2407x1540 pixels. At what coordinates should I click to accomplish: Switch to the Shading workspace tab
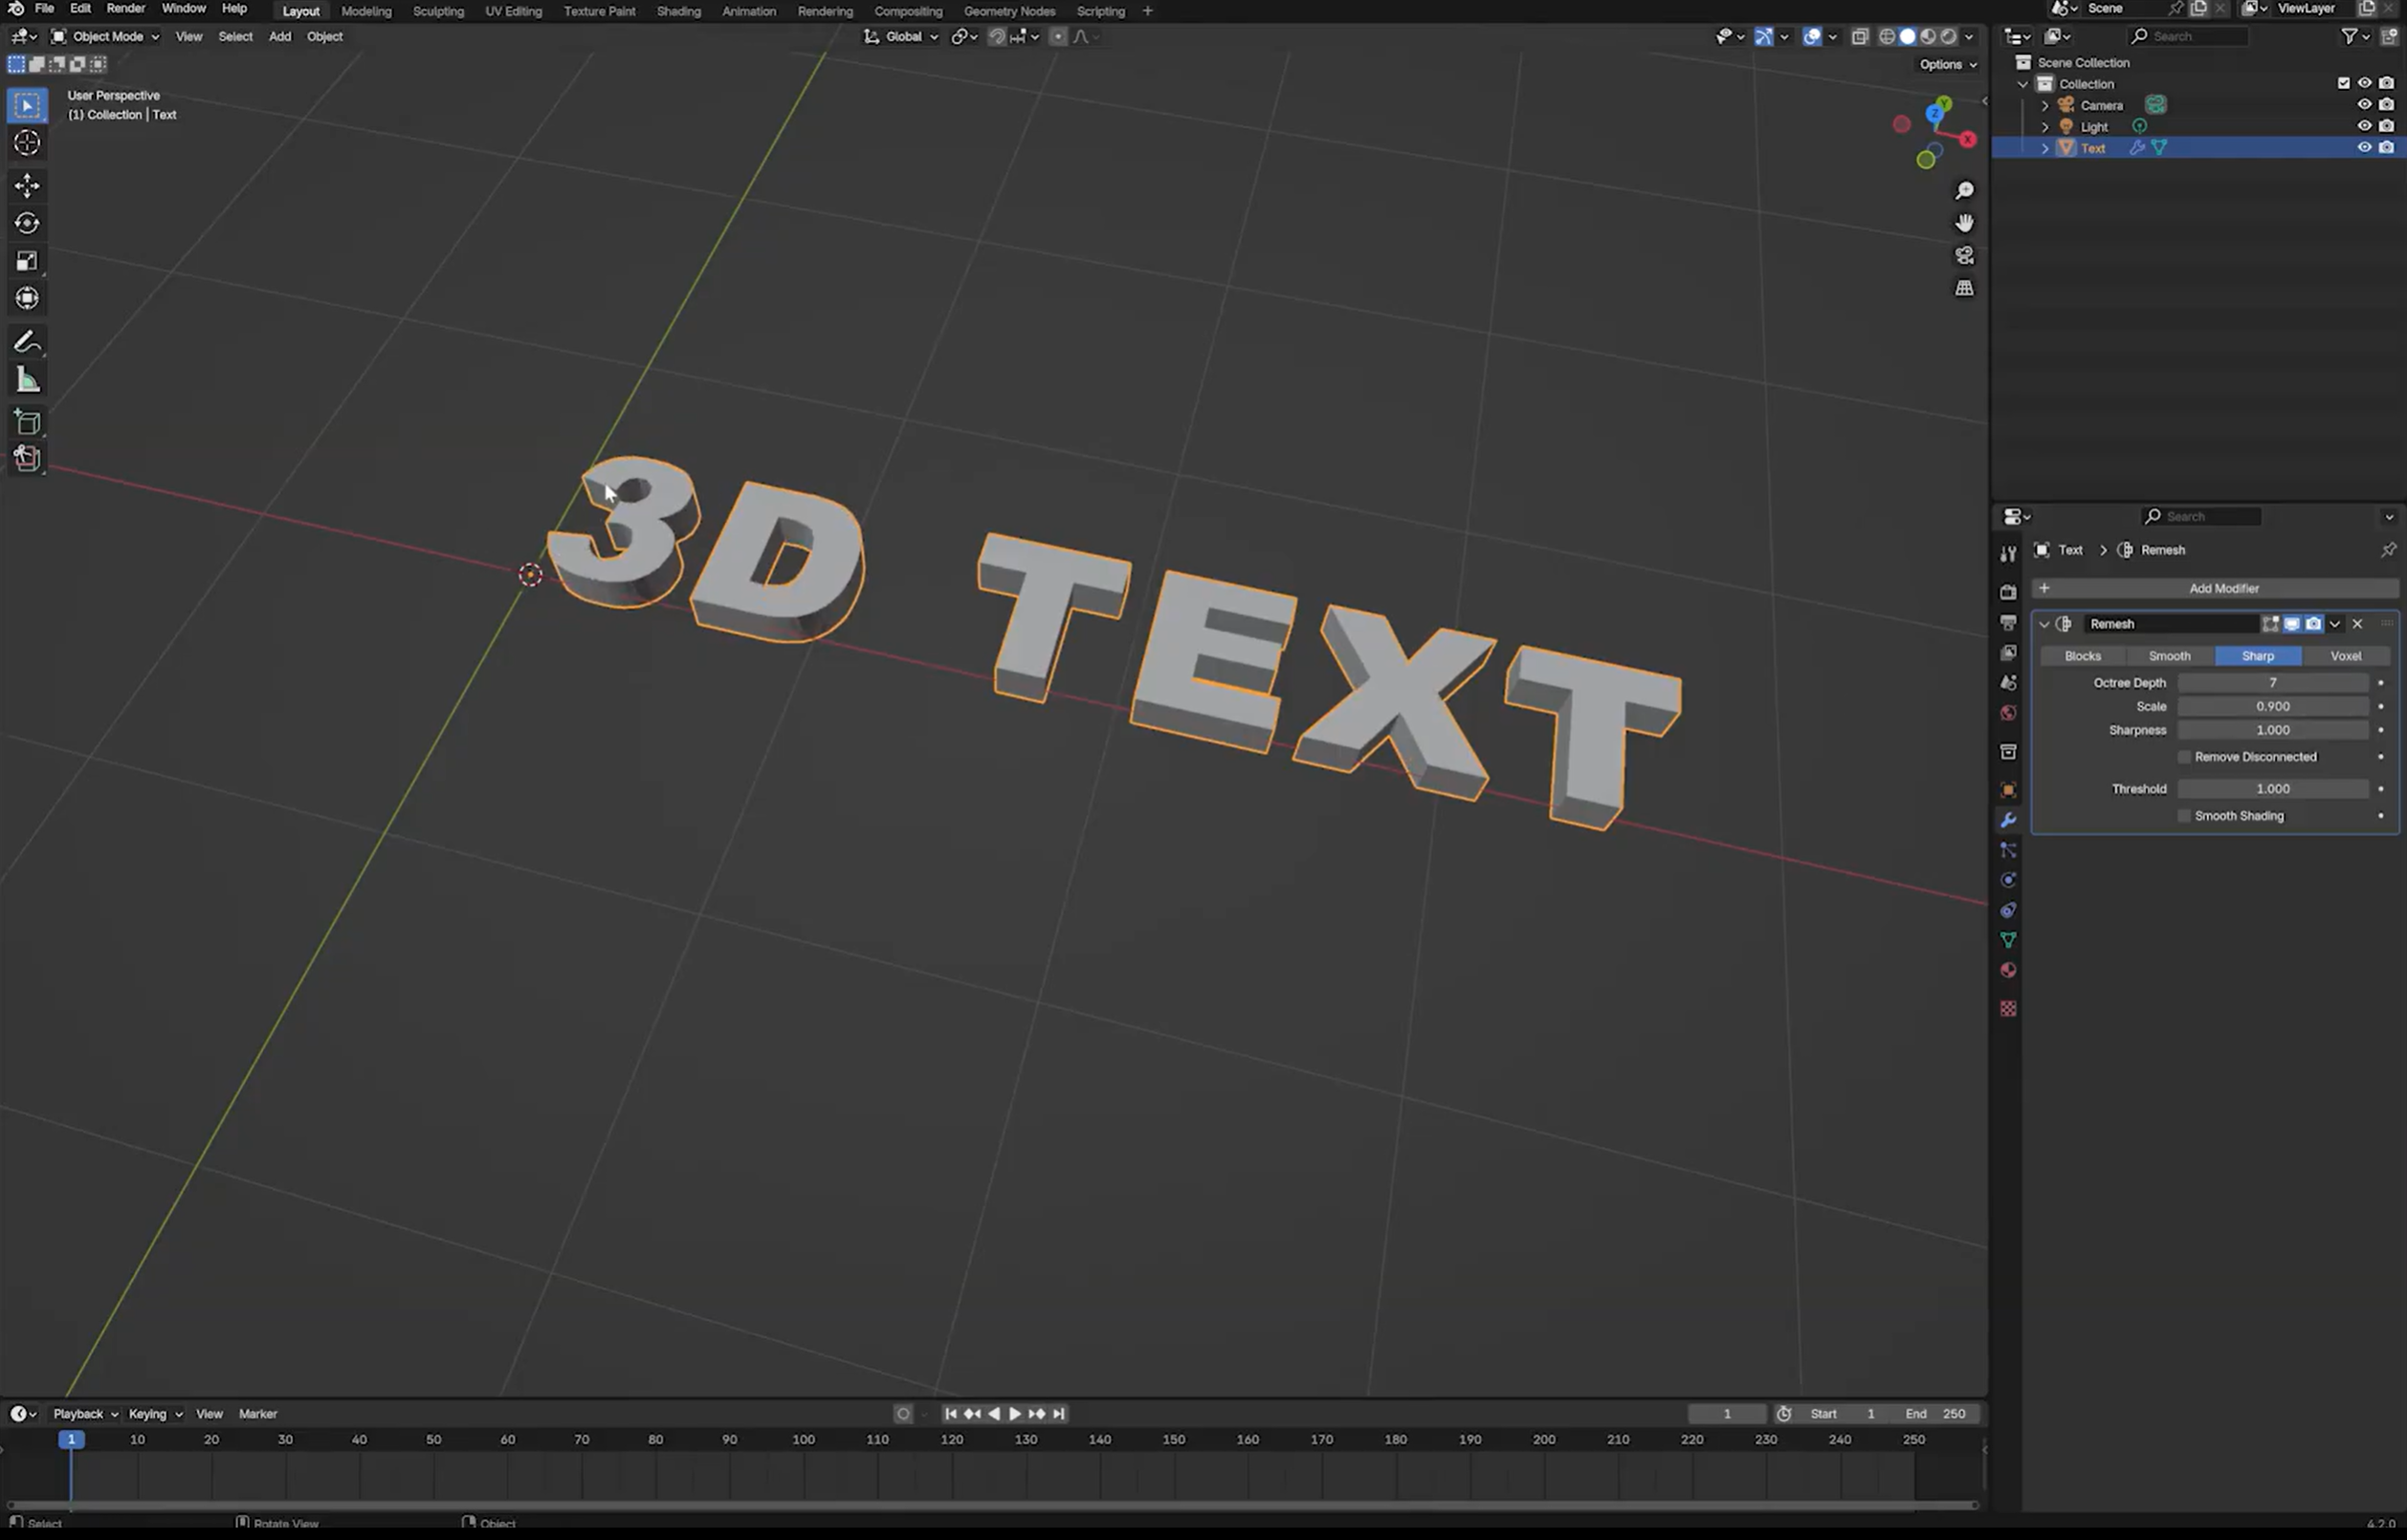click(678, 11)
